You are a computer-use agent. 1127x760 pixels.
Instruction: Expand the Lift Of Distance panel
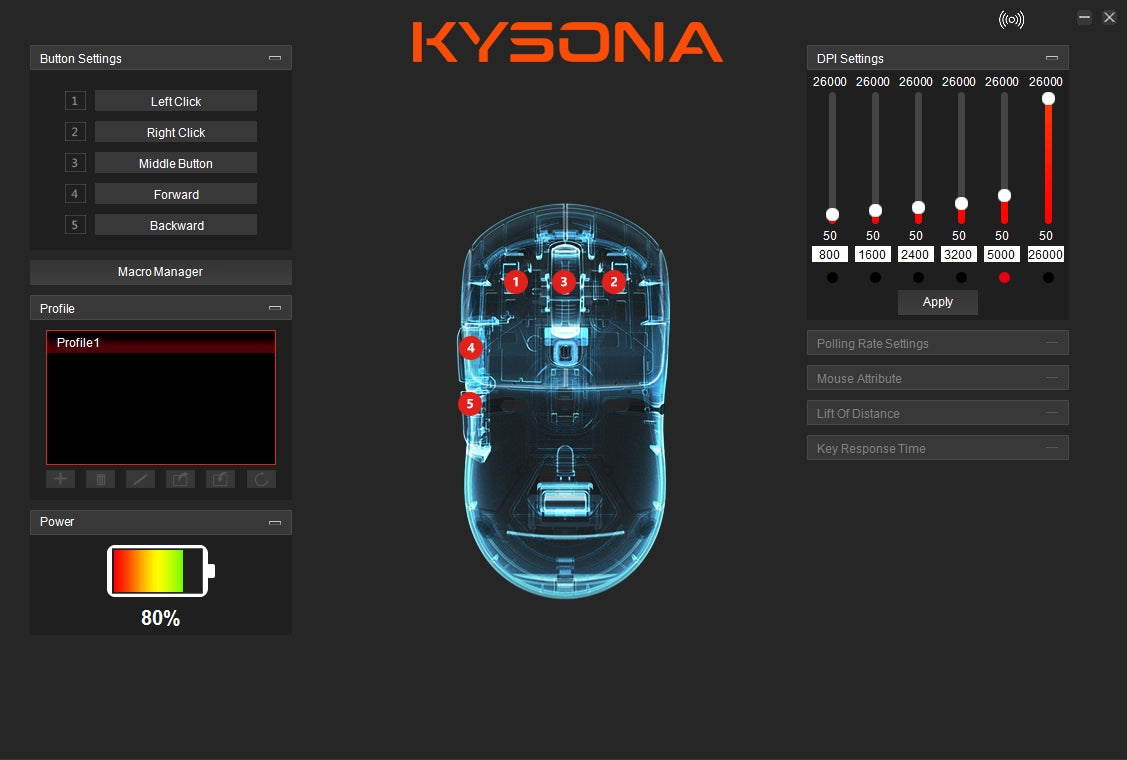[937, 413]
